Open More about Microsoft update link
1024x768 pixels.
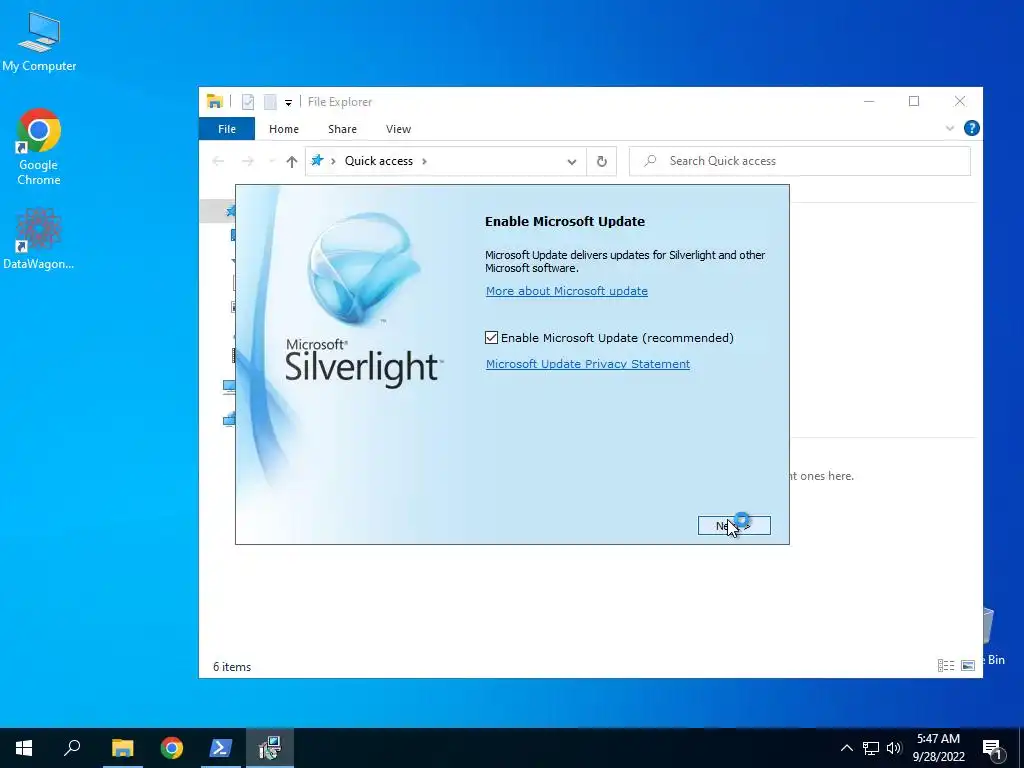tap(566, 291)
